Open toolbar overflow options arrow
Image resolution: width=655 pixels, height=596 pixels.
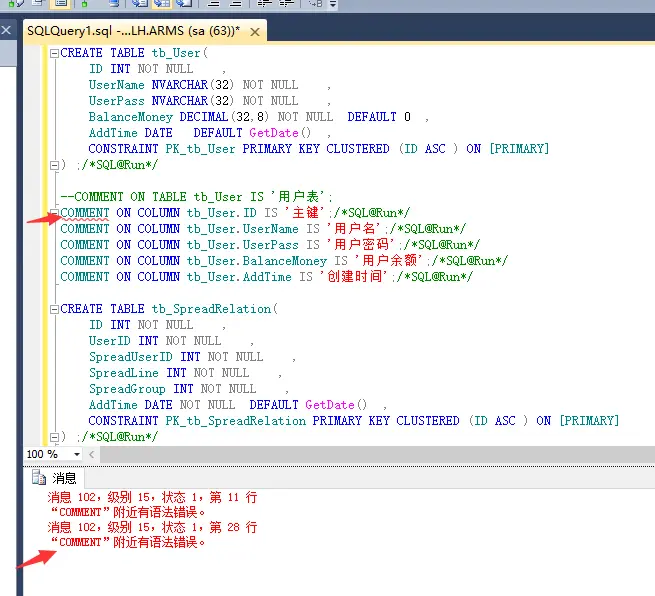[x=333, y=4]
